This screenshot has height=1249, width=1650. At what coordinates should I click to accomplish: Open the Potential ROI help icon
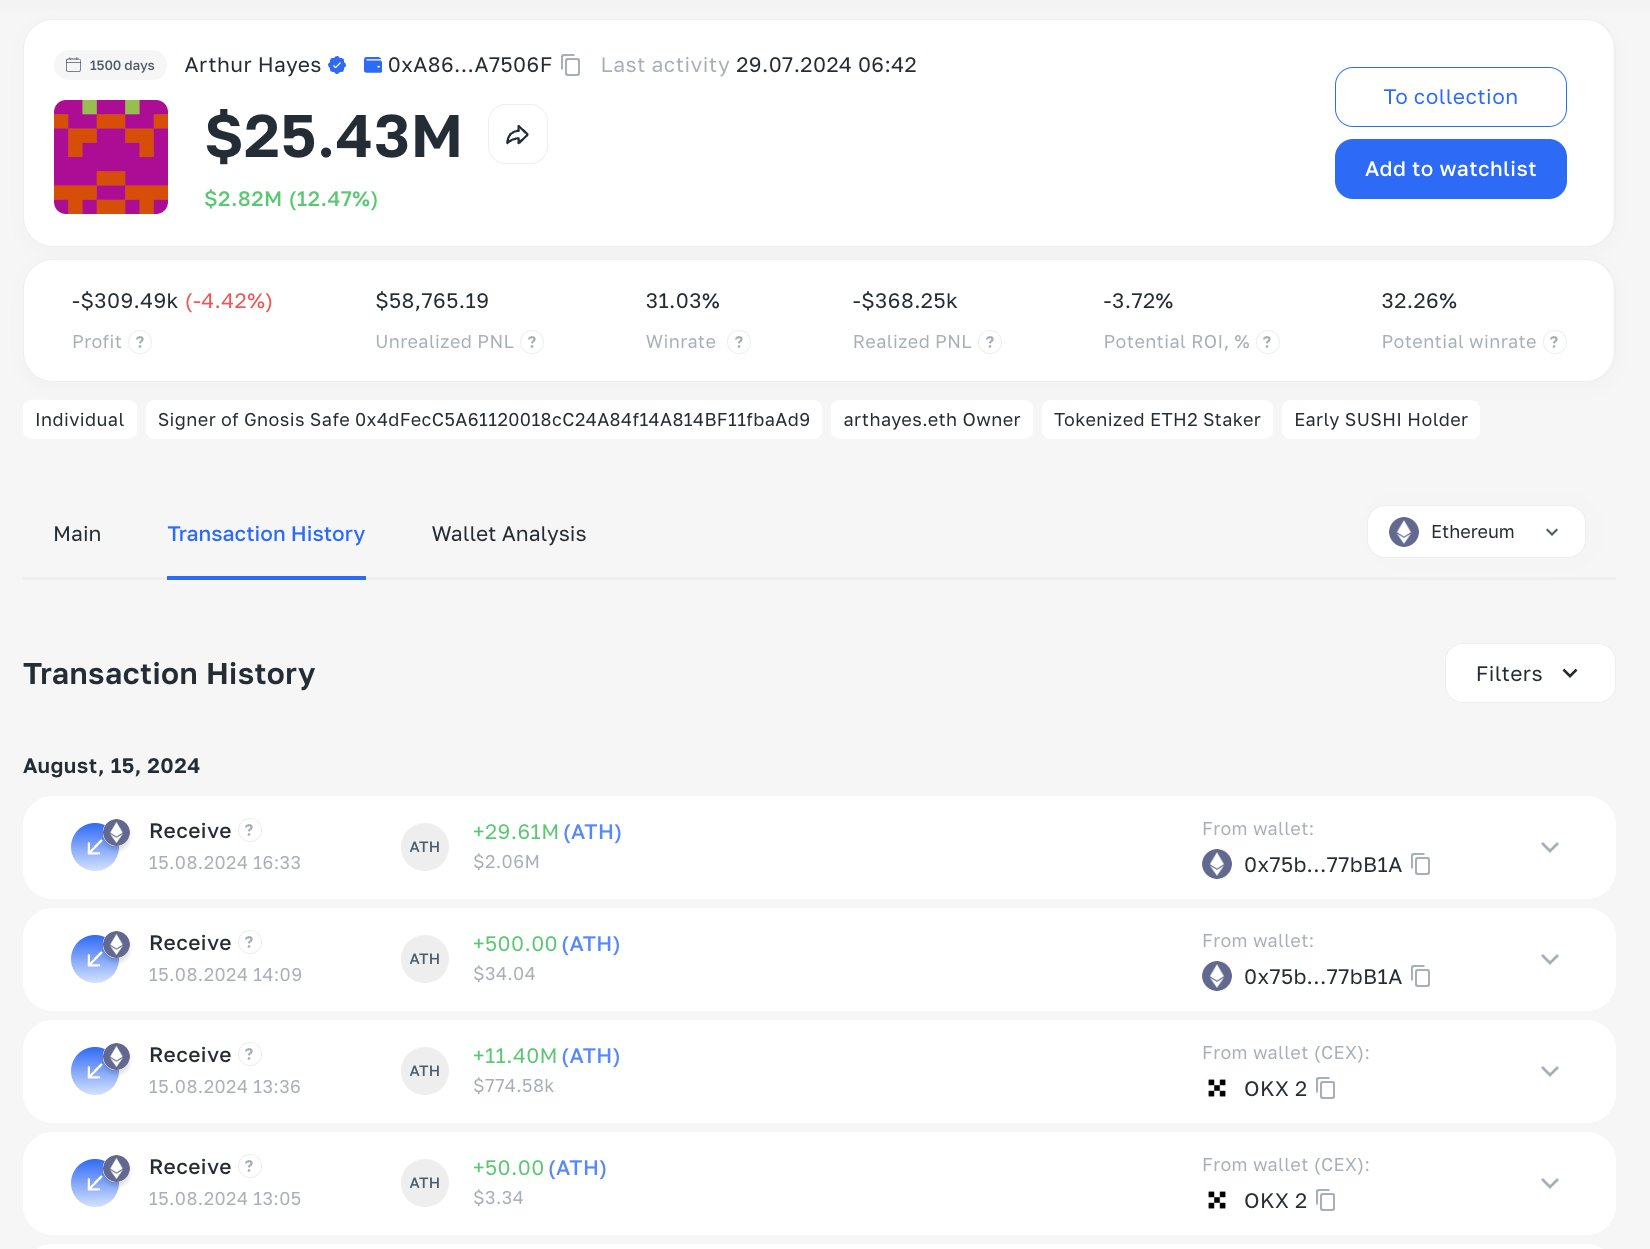[x=1267, y=342]
